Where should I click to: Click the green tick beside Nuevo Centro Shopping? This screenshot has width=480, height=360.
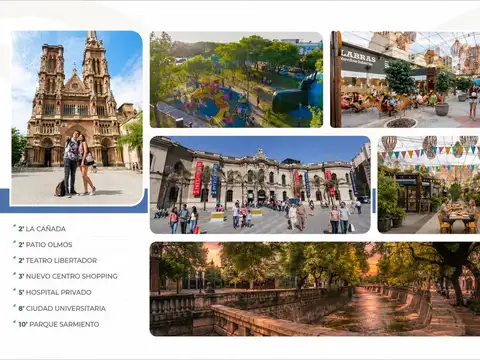point(14,274)
